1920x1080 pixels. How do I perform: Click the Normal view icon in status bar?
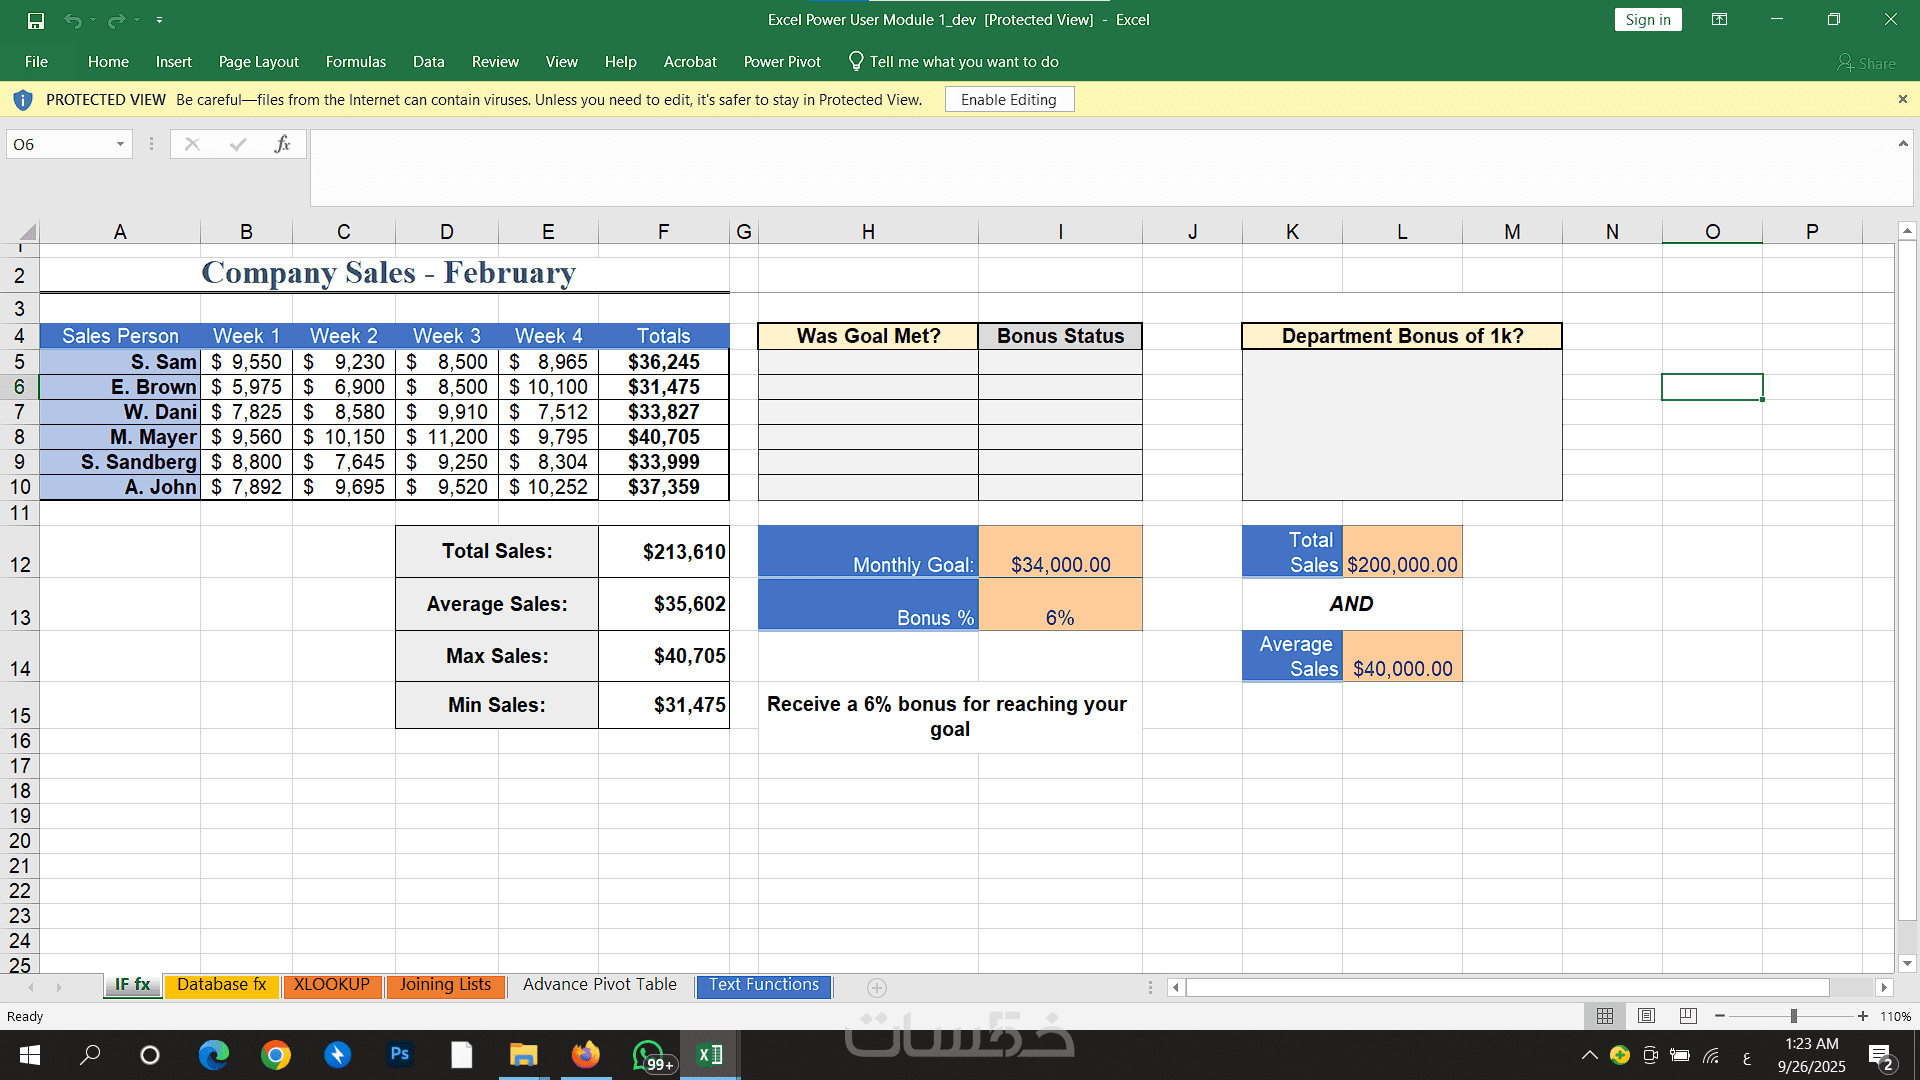coord(1605,1016)
